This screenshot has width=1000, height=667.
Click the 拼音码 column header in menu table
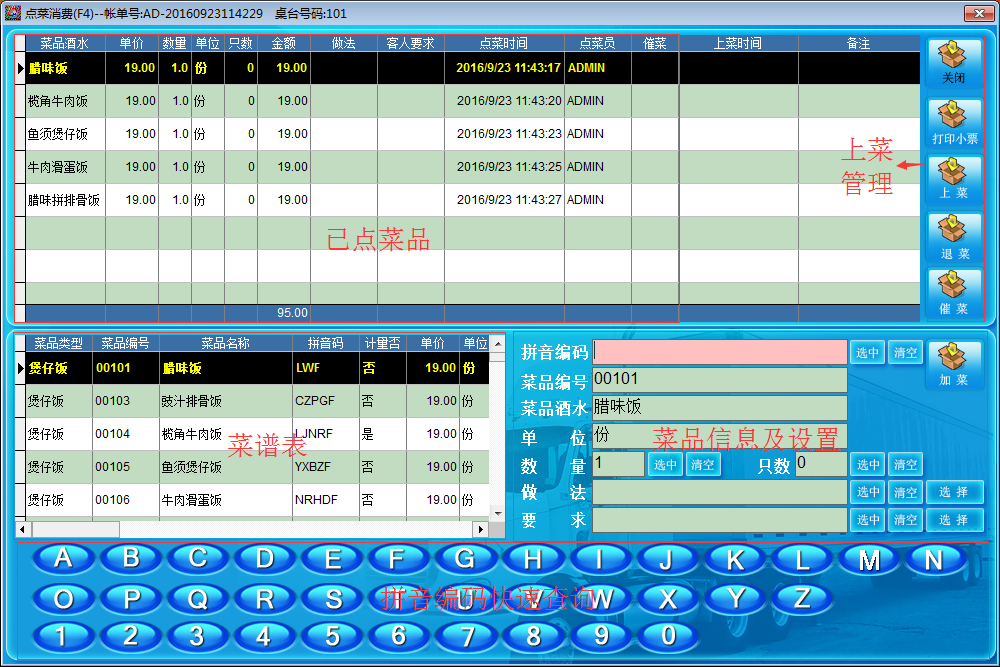[325, 343]
